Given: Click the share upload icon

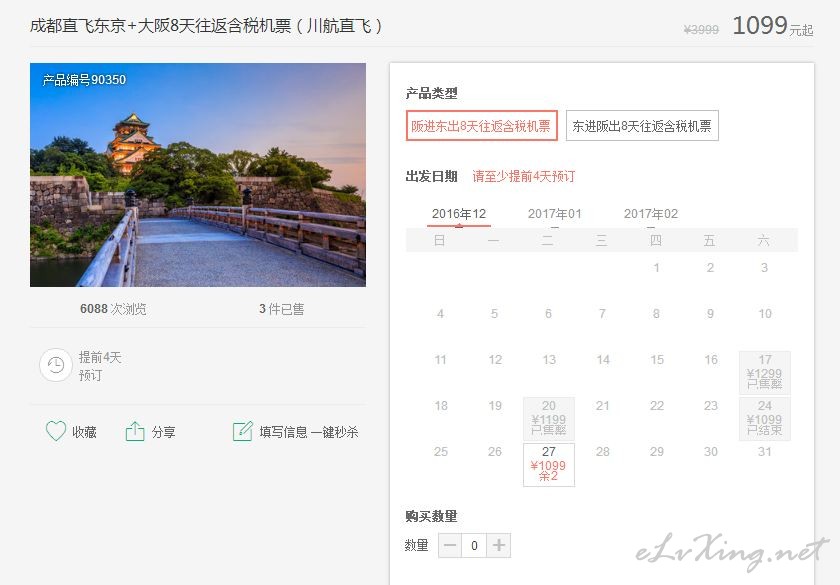Looking at the screenshot, I should [134, 431].
